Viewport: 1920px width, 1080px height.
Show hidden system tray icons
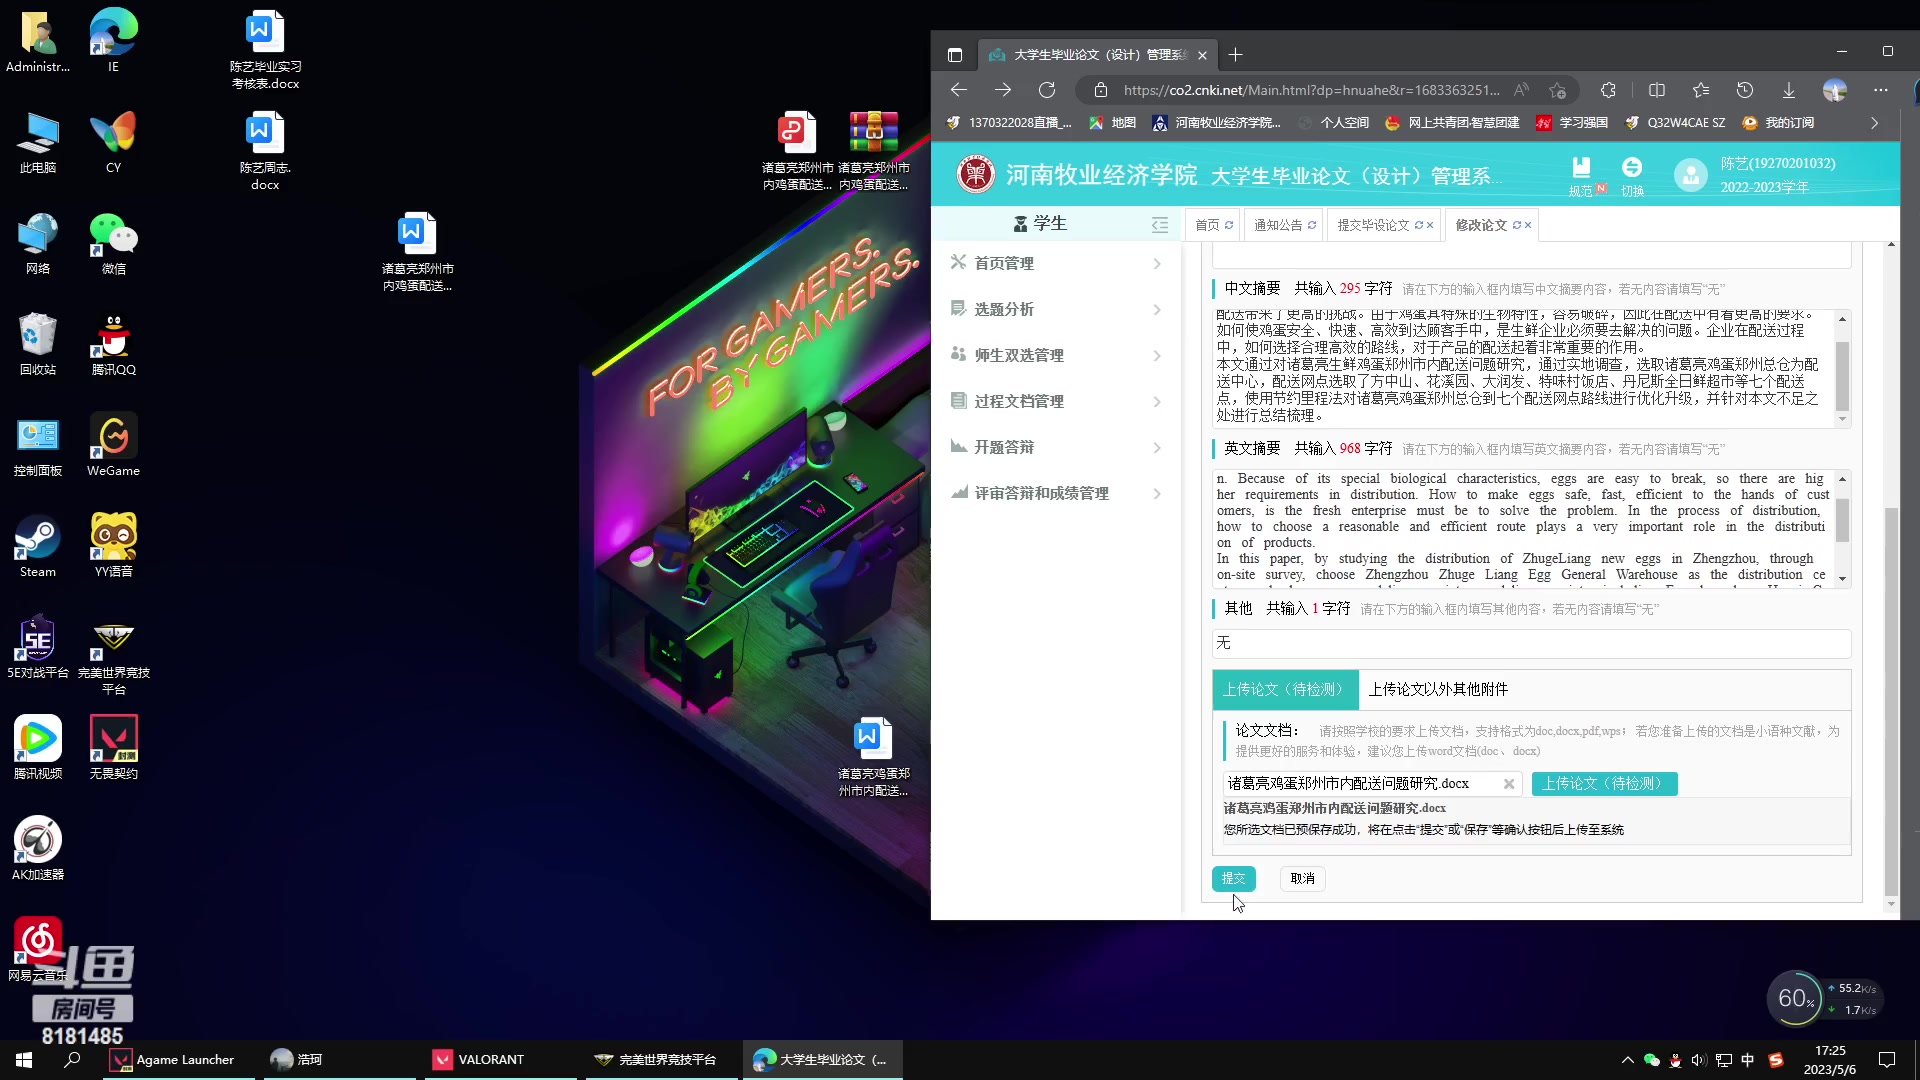[1627, 1060]
